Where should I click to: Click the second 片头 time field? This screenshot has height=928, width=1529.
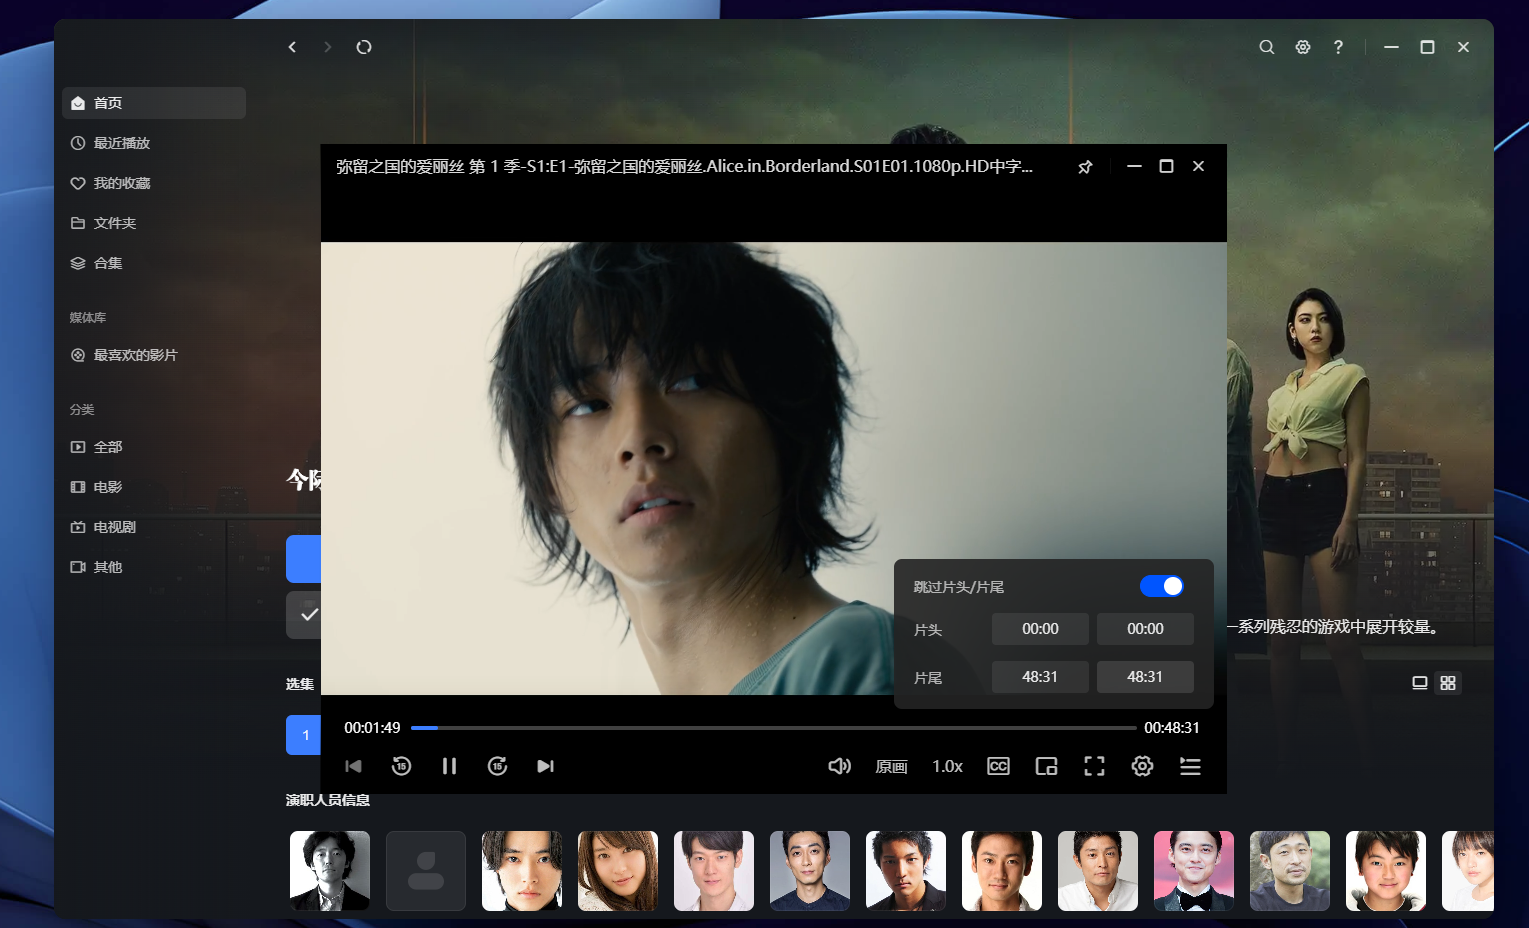click(x=1145, y=629)
